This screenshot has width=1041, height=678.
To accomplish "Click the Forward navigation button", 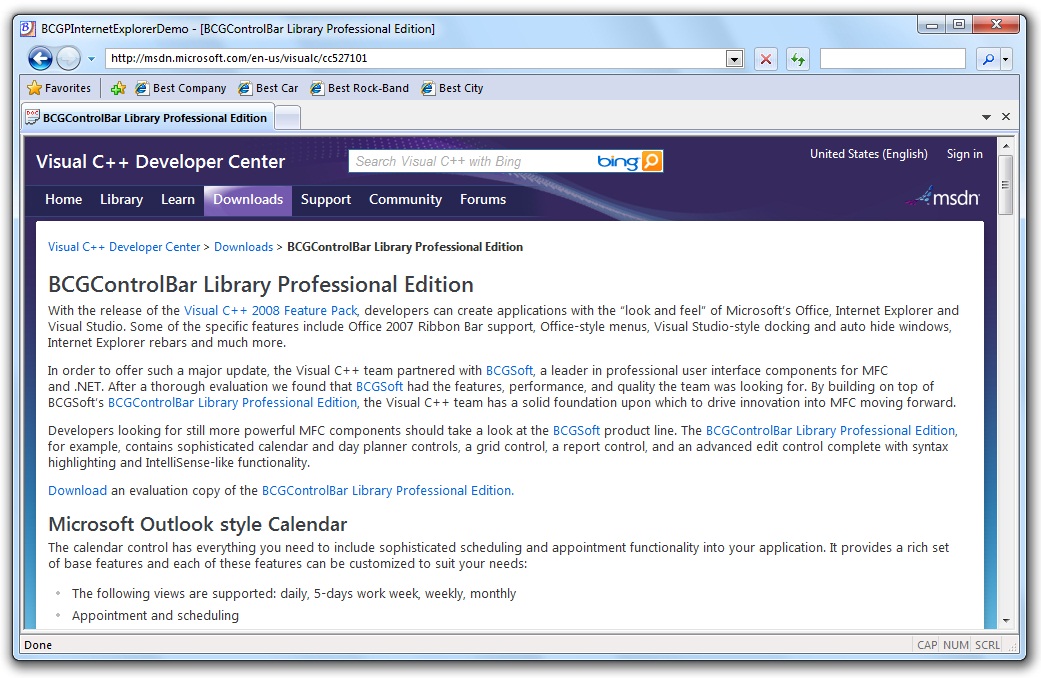I will pos(68,59).
